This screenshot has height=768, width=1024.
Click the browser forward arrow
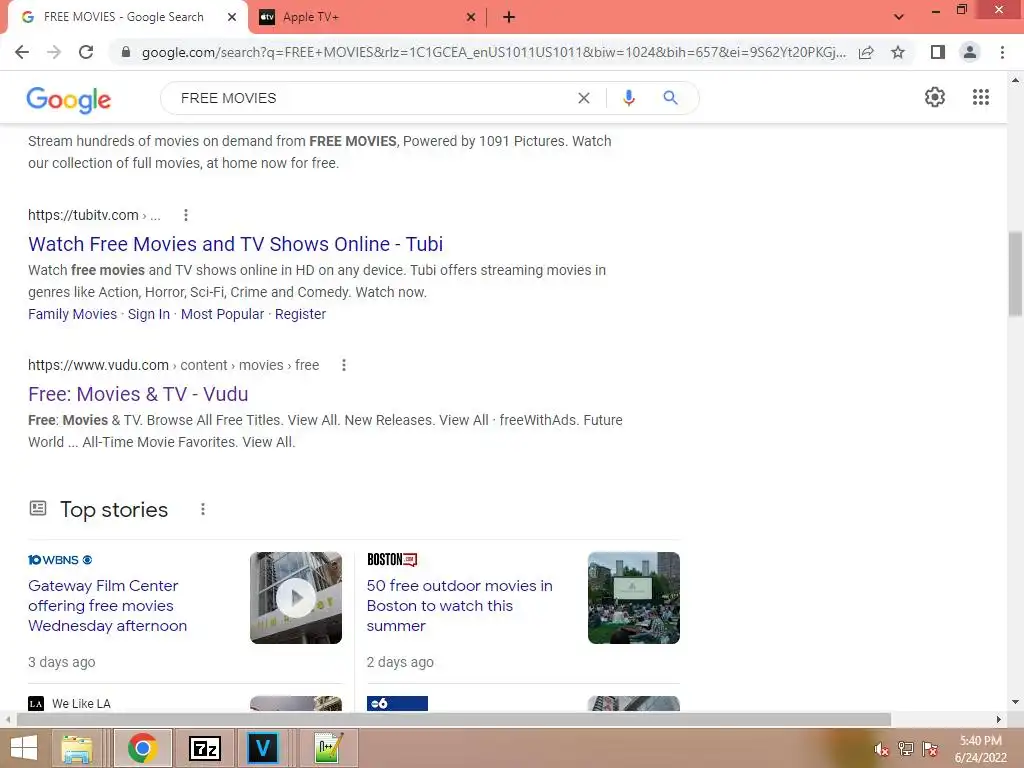coord(54,52)
